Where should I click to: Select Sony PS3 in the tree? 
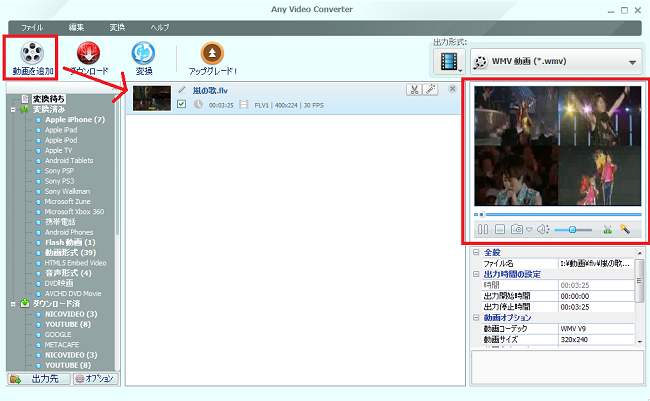[59, 181]
